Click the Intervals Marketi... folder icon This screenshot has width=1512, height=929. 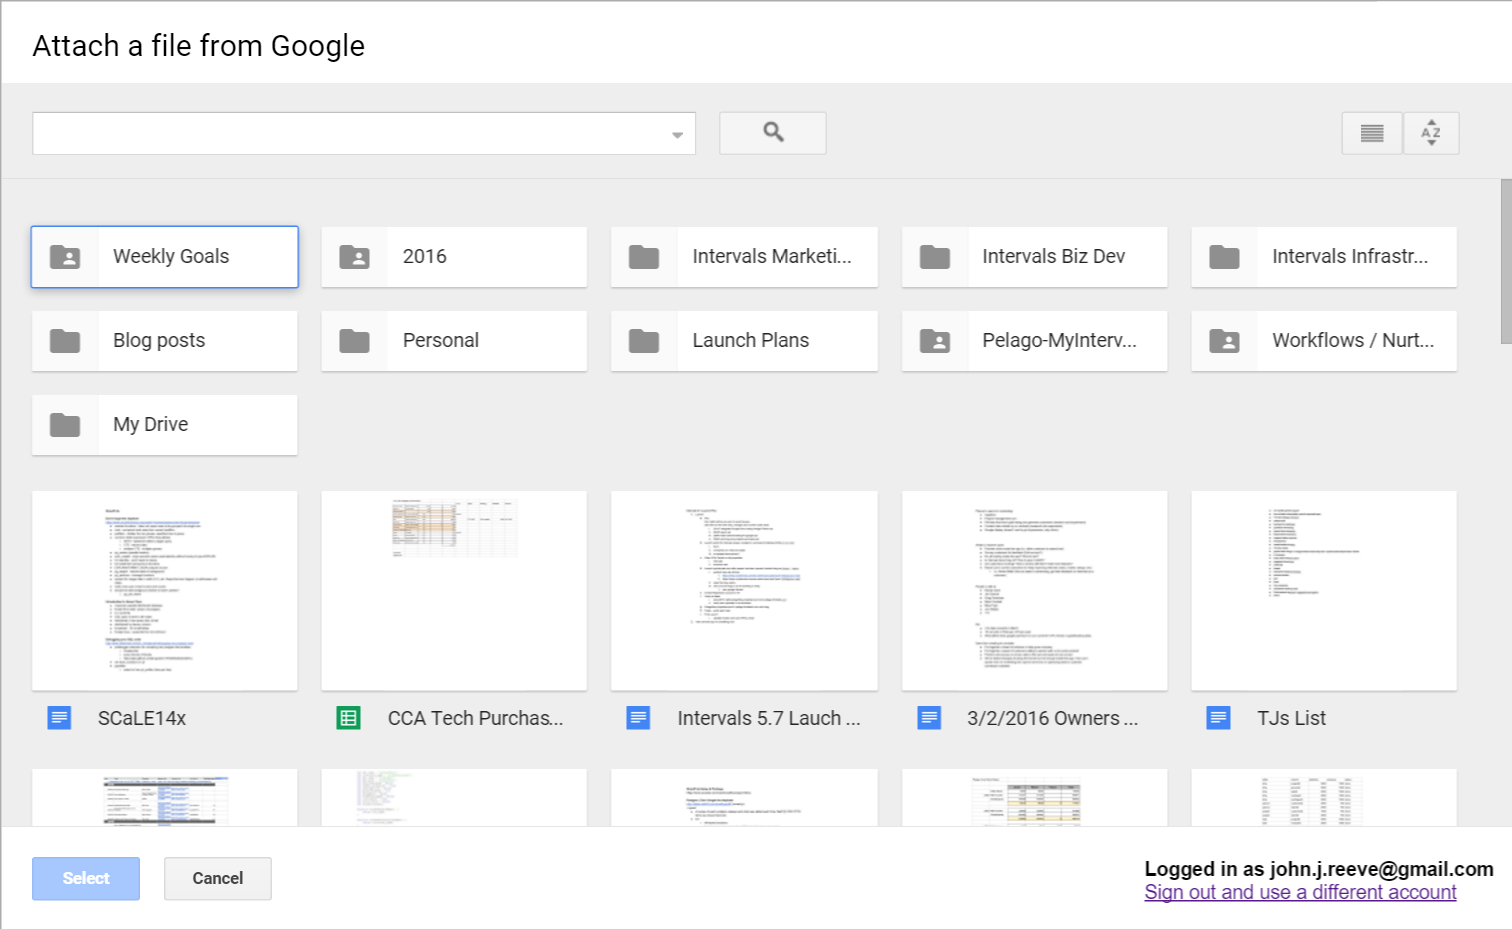(644, 257)
